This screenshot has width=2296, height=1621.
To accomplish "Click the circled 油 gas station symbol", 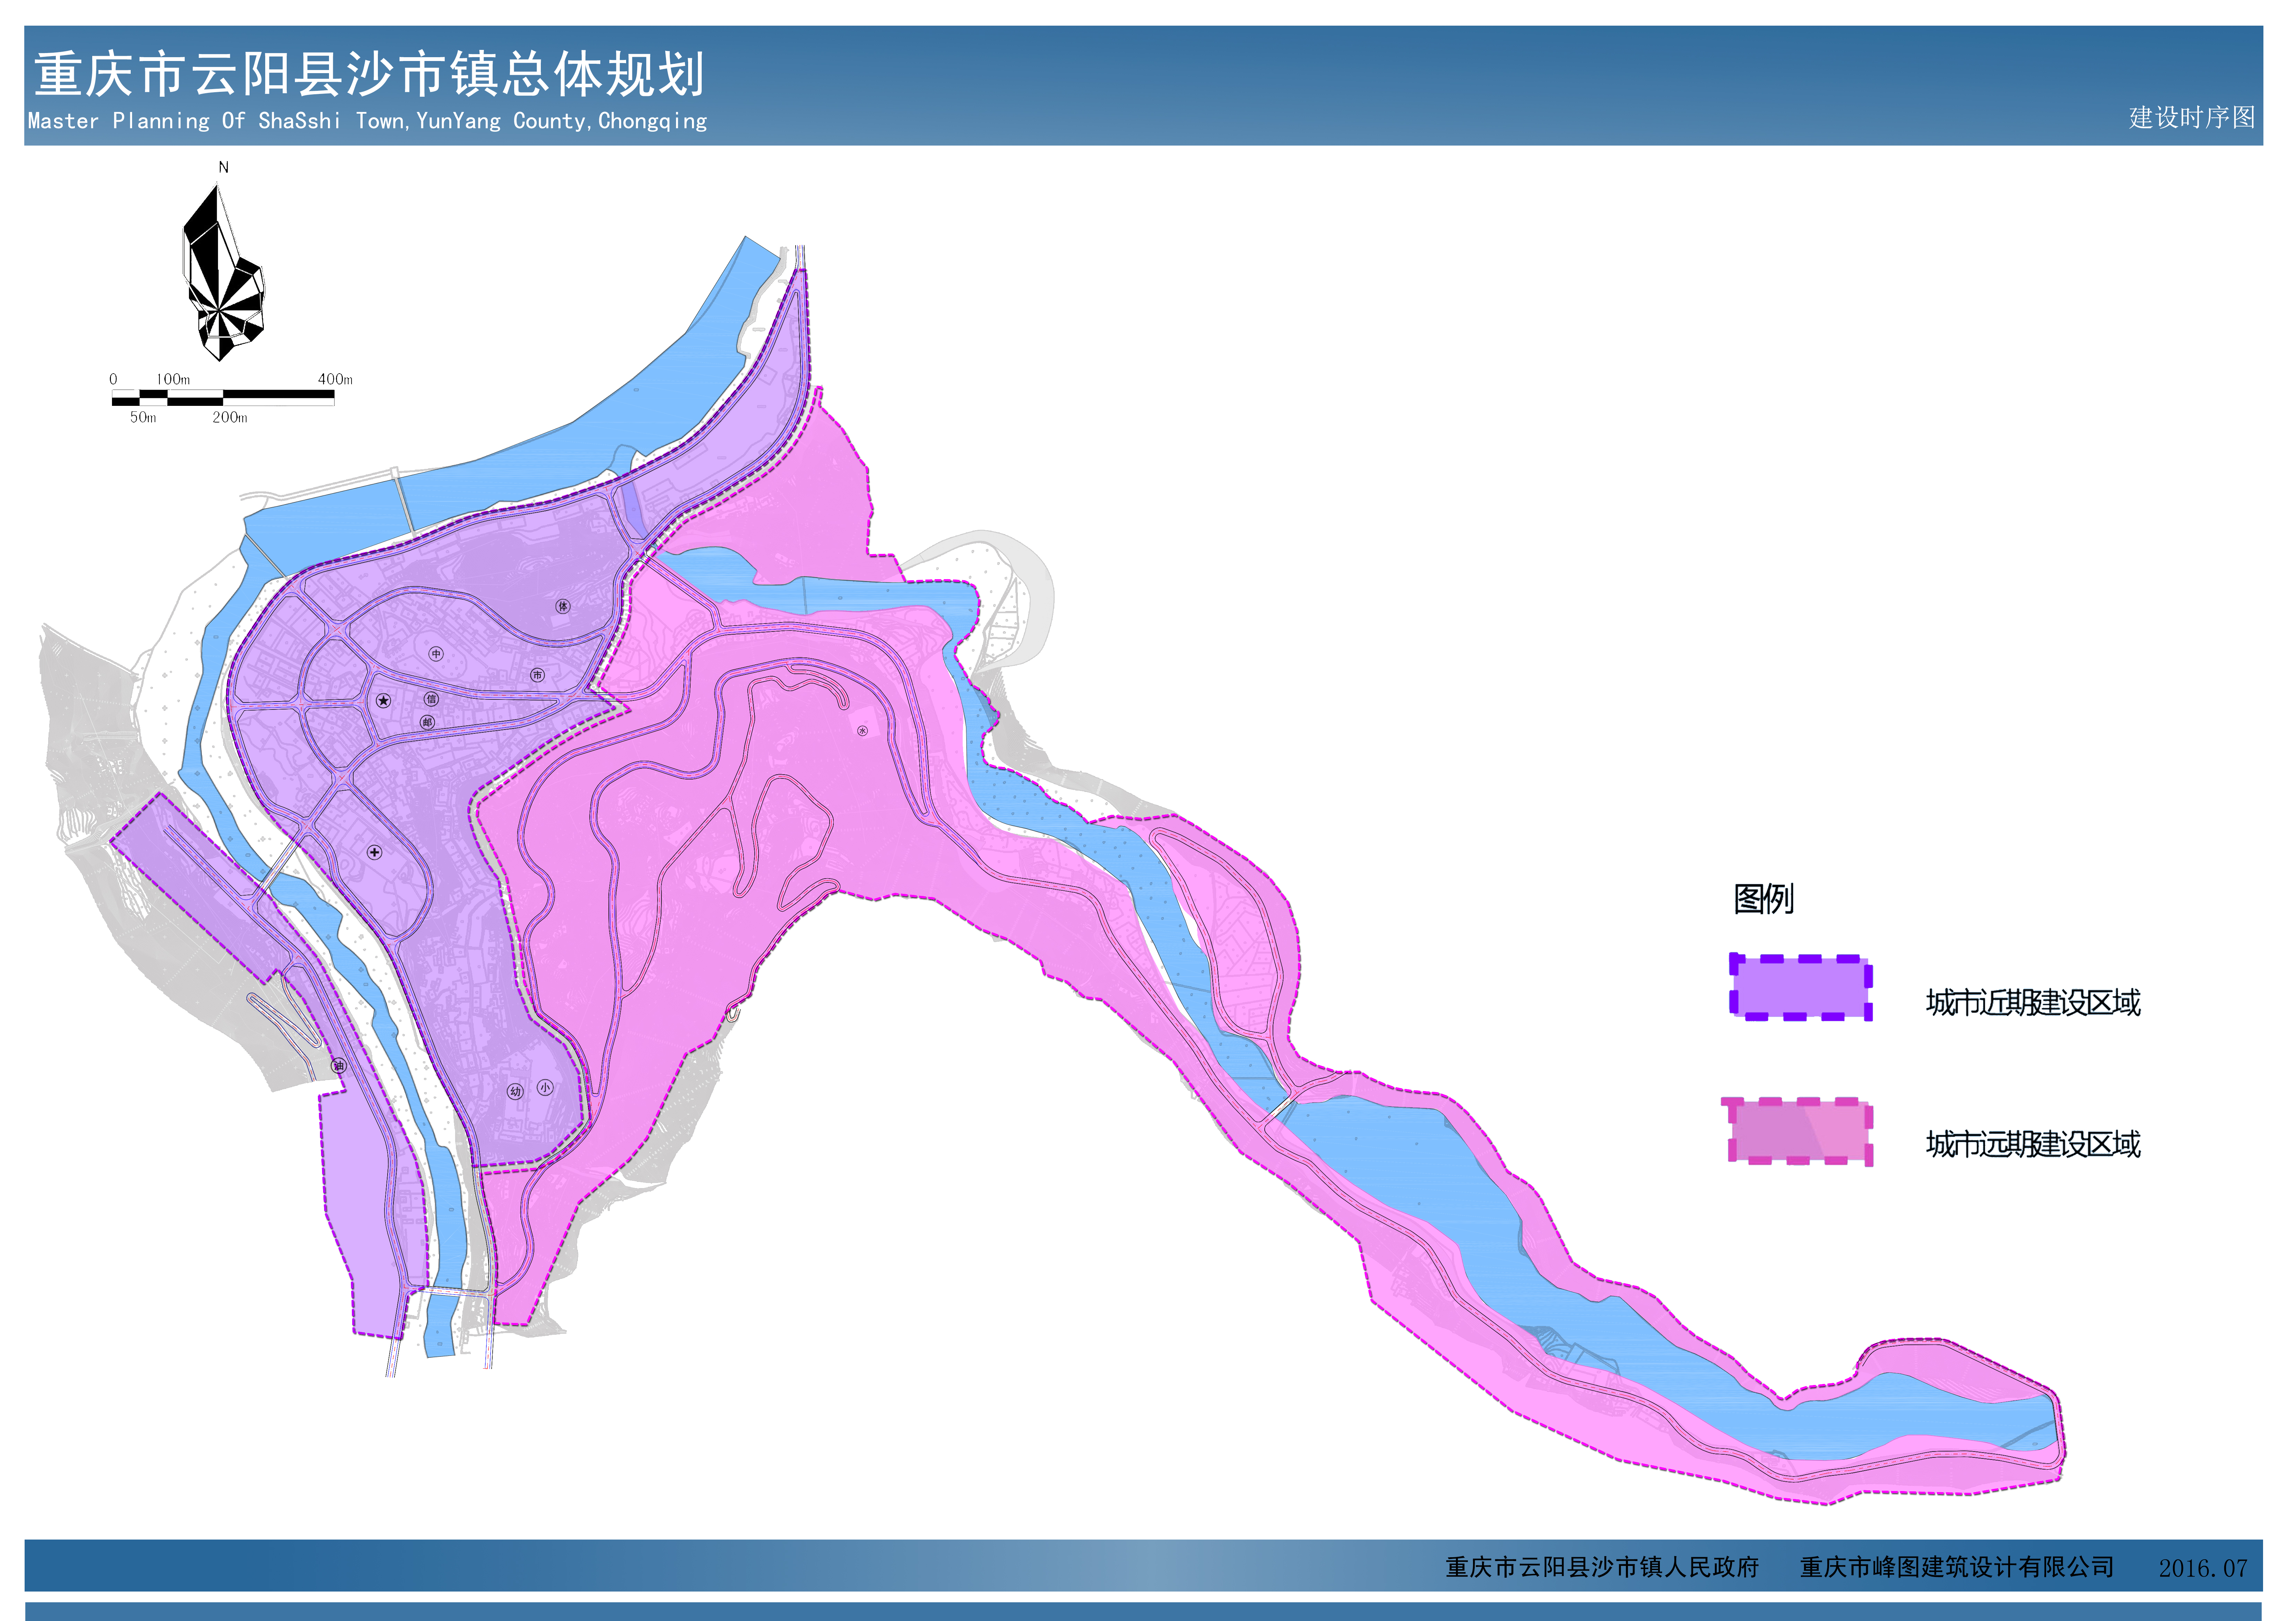I will [x=339, y=1066].
